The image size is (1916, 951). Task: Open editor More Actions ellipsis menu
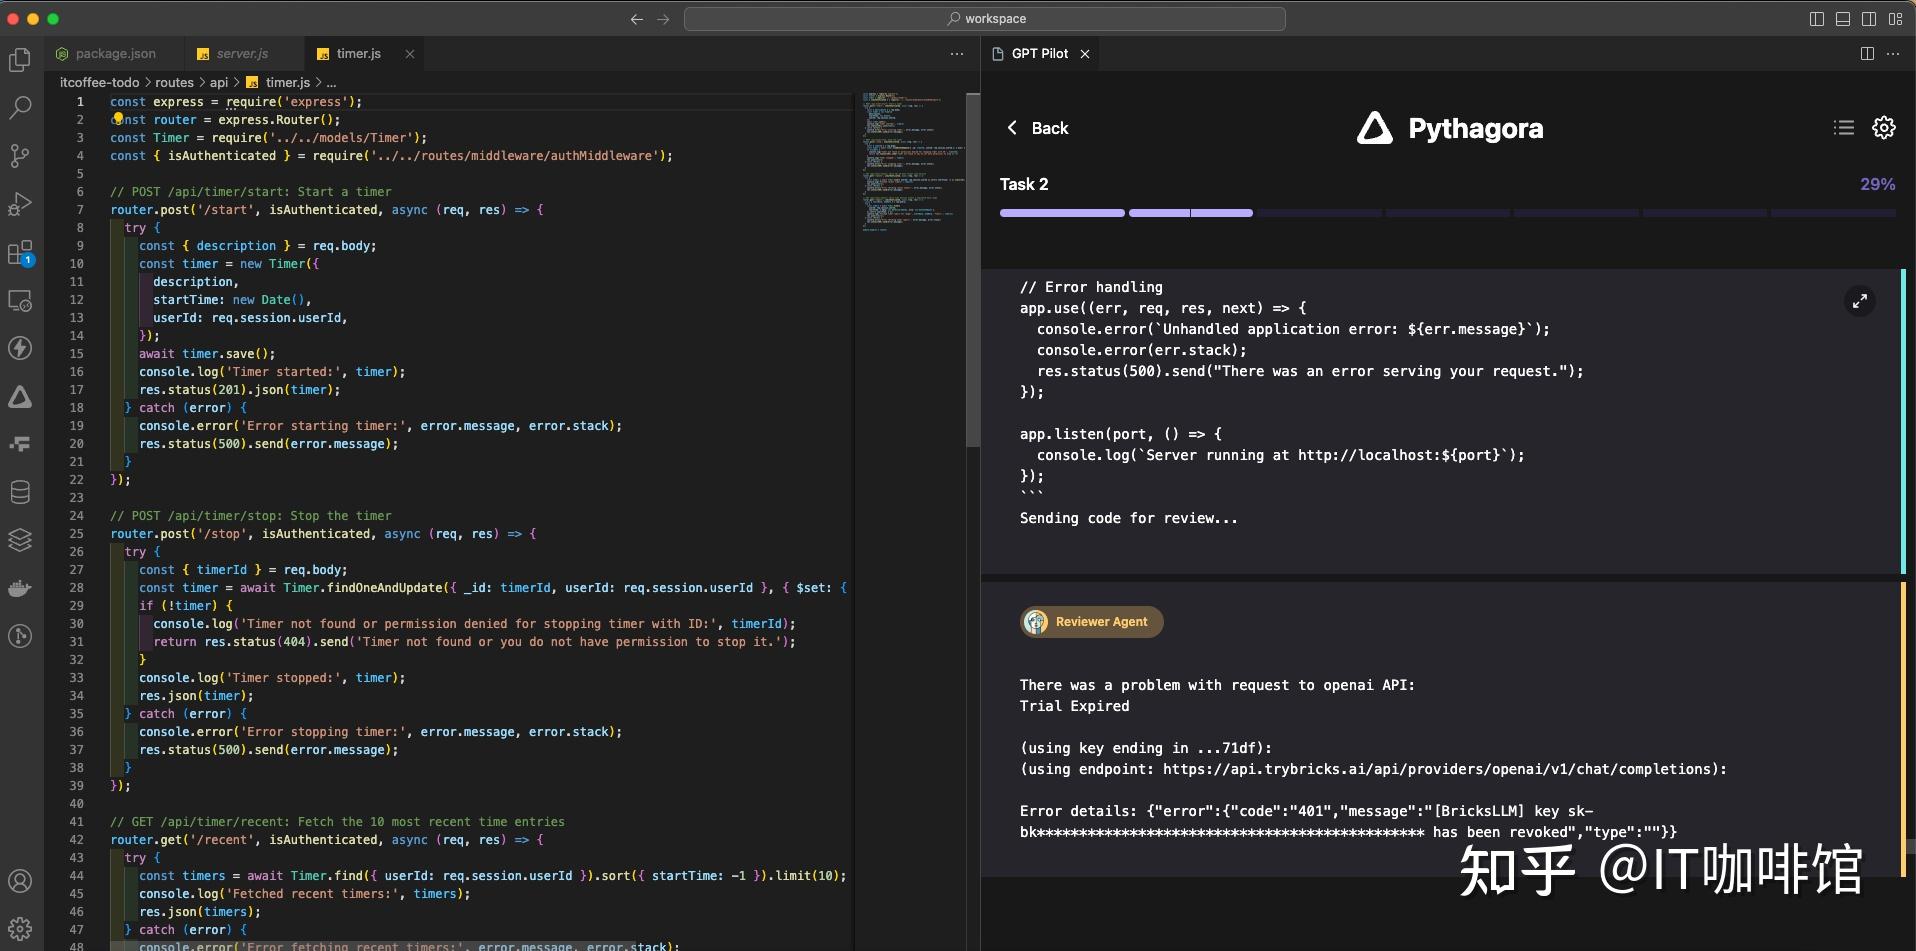click(x=956, y=54)
